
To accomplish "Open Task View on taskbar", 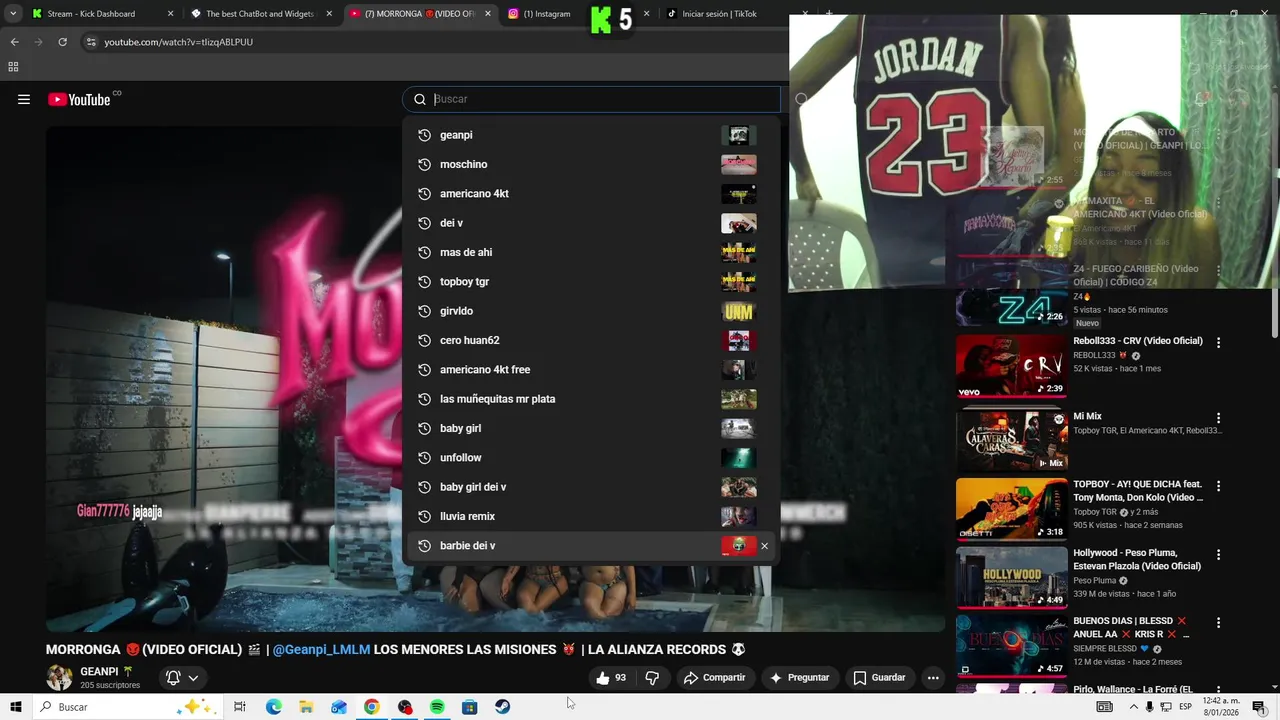I will [x=240, y=707].
